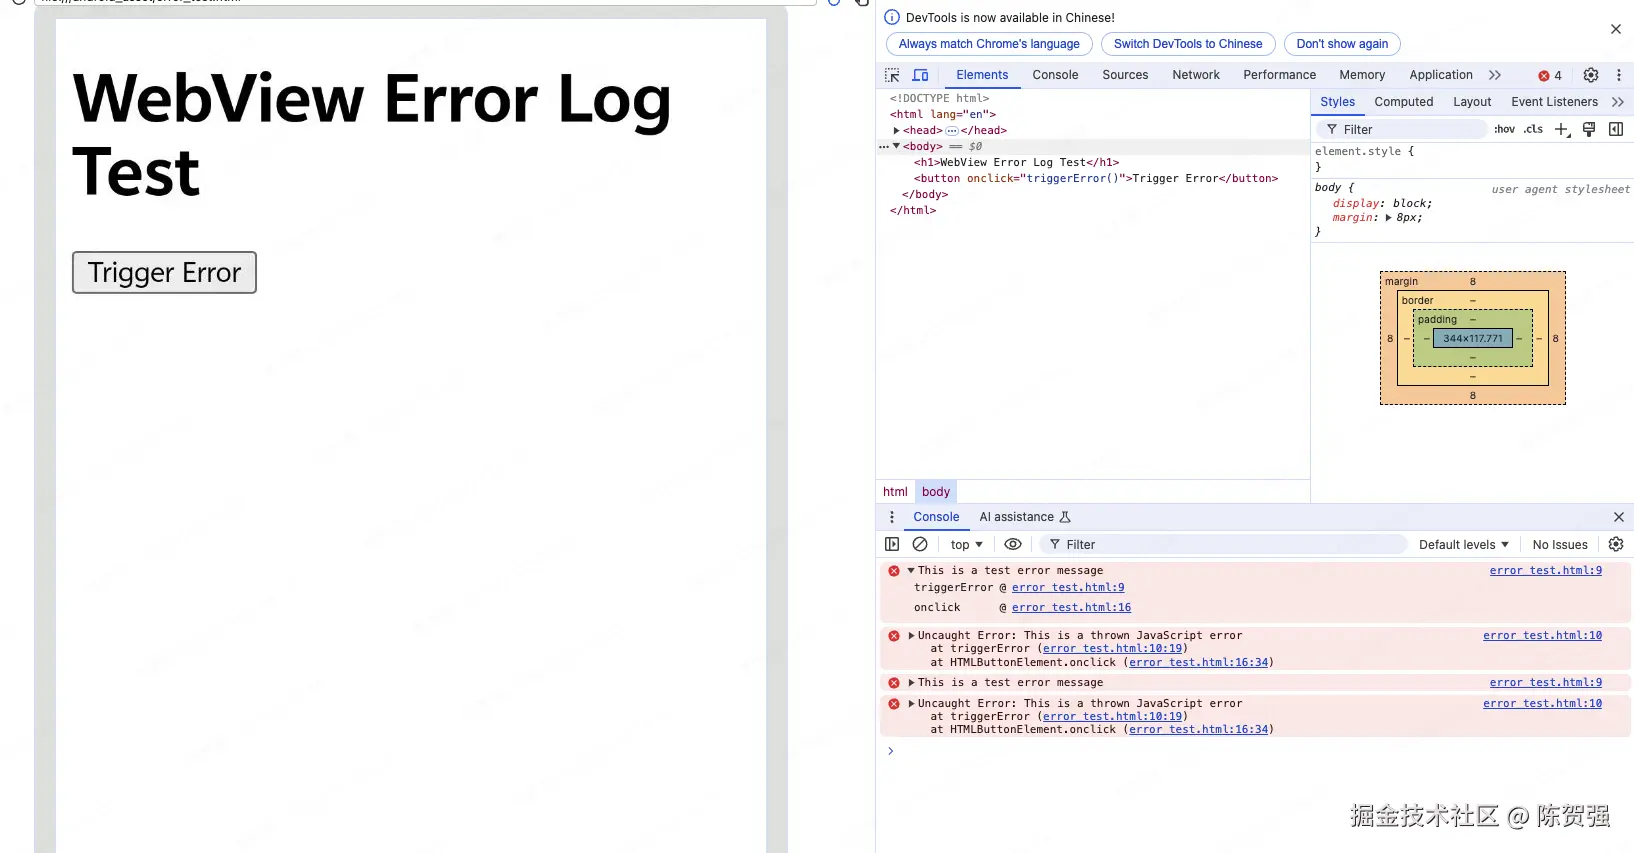
Task: Open the AI assistance drawer tab
Action: pos(1025,517)
